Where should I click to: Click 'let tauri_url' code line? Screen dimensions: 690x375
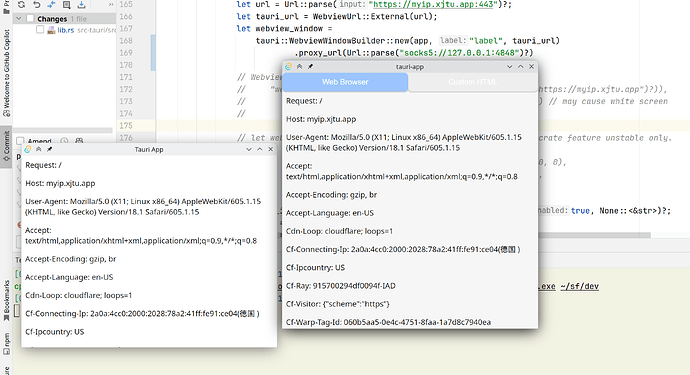pos(337,16)
